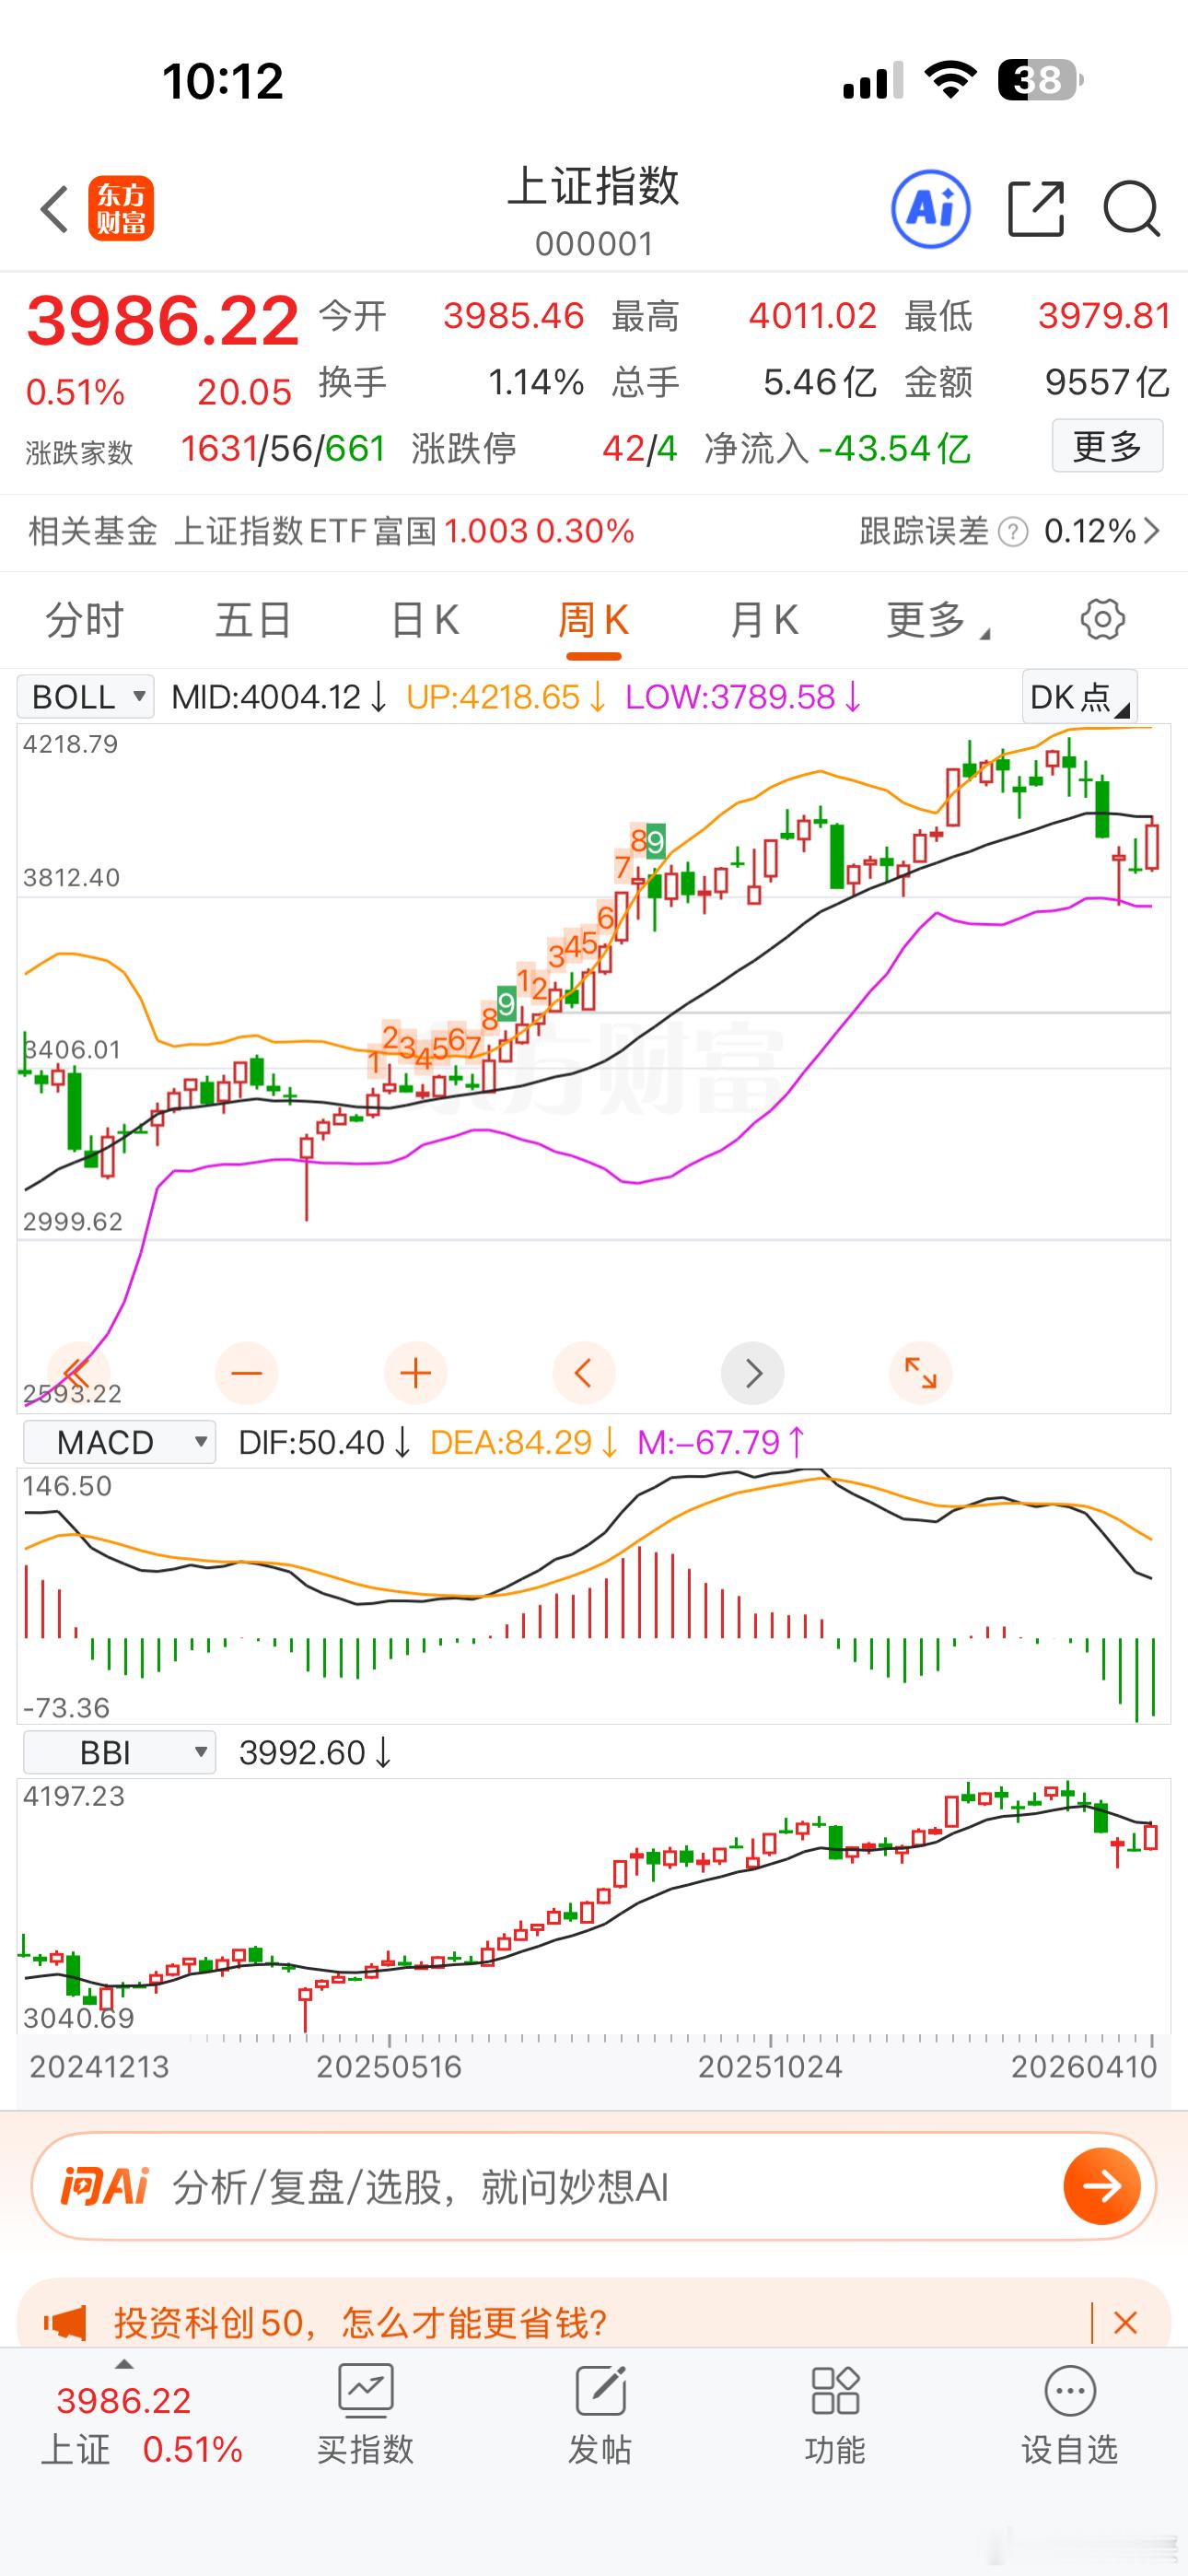This screenshot has width=1188, height=2576.
Task: Tap the megaphone icon in the banner
Action: click(65, 2322)
